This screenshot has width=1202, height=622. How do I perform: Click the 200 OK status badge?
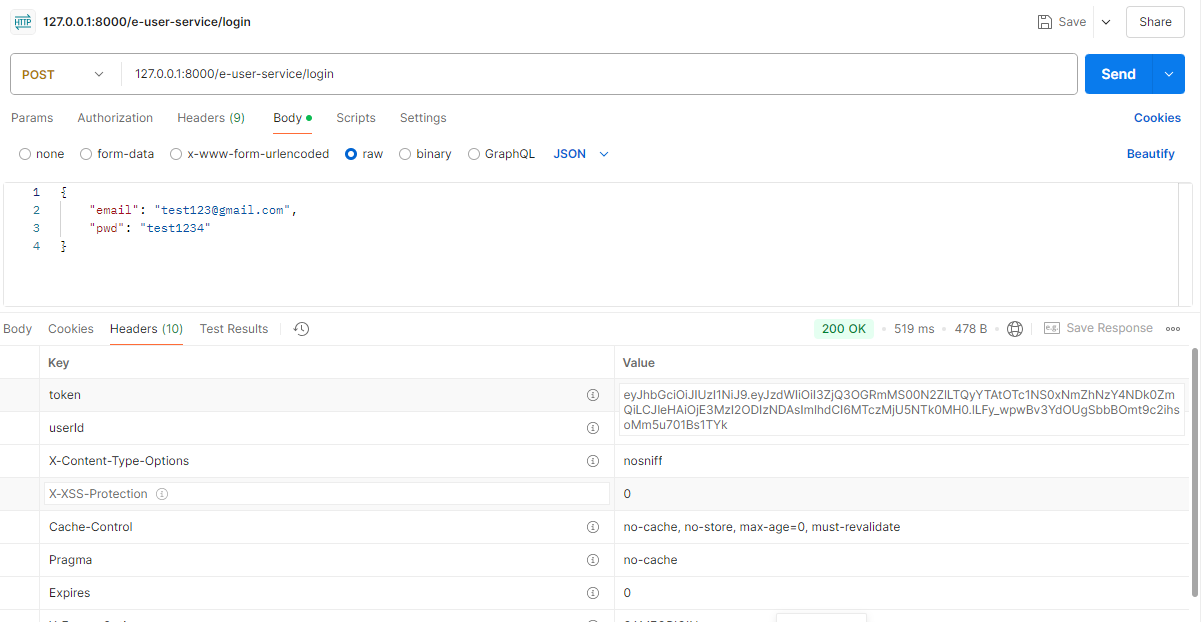(844, 329)
